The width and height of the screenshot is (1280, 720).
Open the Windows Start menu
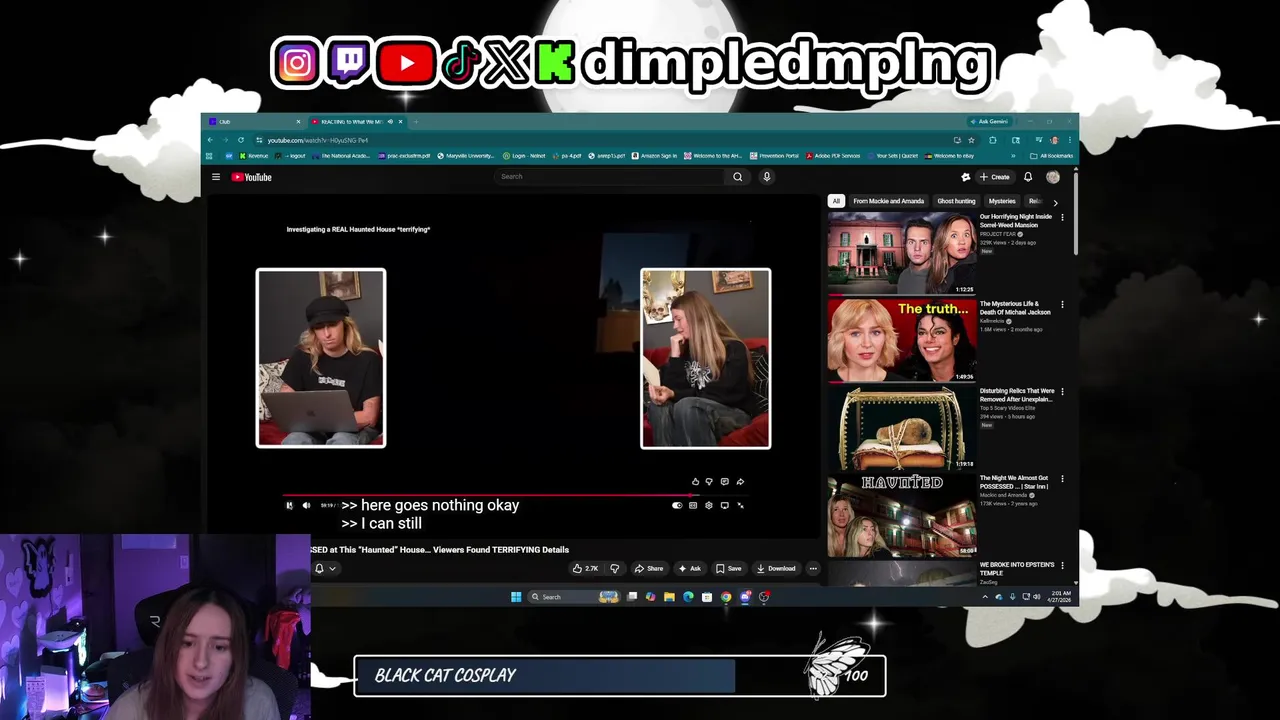coord(516,597)
